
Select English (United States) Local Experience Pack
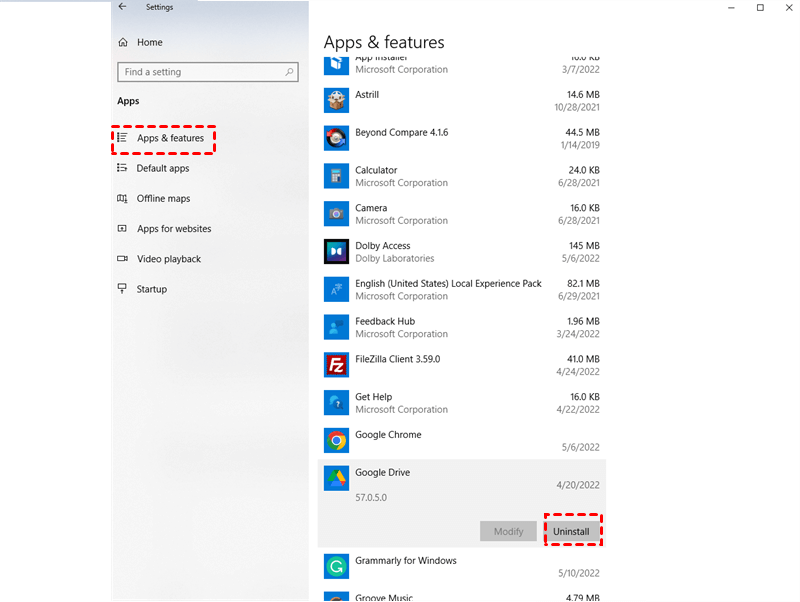pos(448,284)
